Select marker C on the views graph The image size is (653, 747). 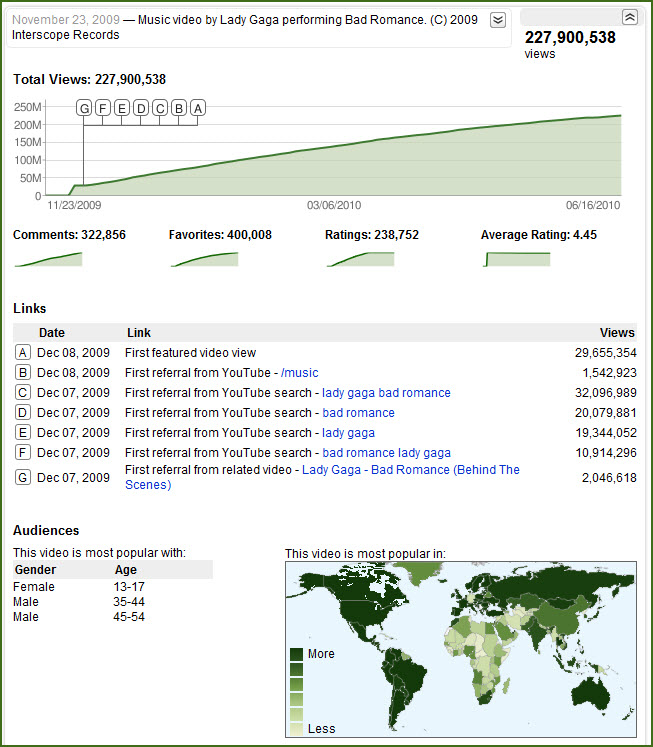pos(160,108)
